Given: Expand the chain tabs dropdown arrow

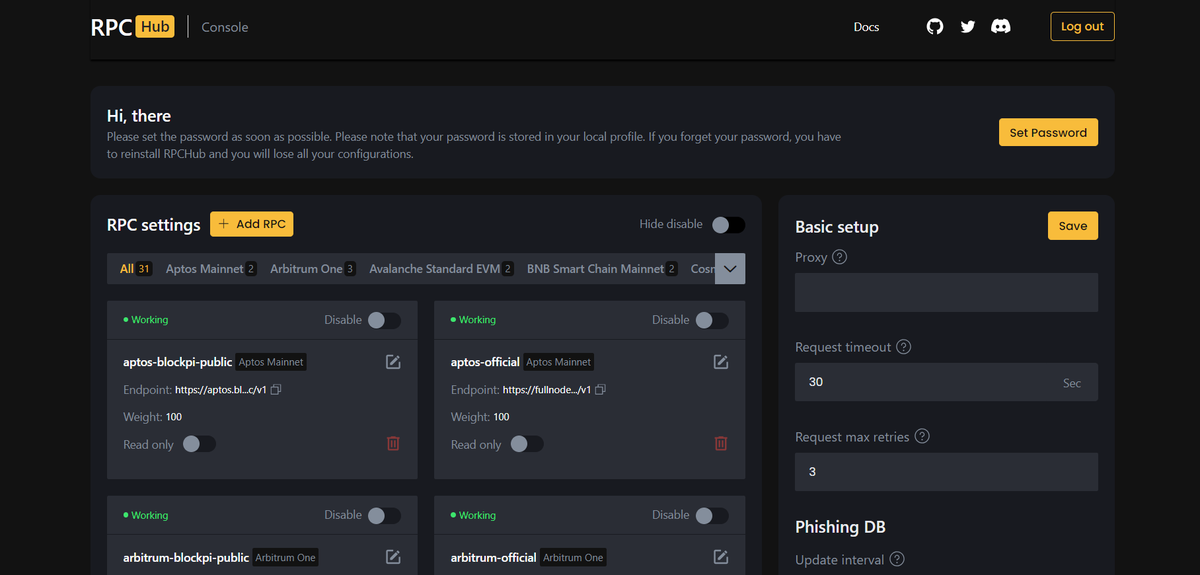Looking at the screenshot, I should pos(730,269).
